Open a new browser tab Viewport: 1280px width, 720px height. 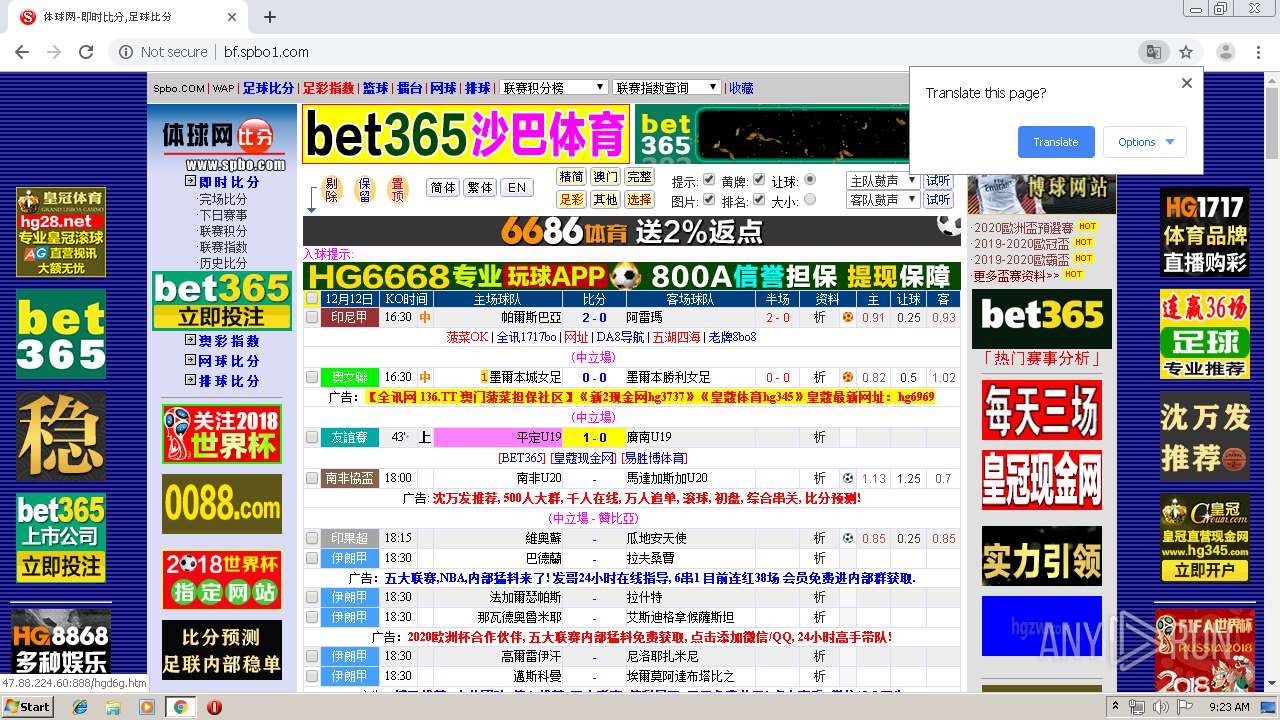(270, 17)
